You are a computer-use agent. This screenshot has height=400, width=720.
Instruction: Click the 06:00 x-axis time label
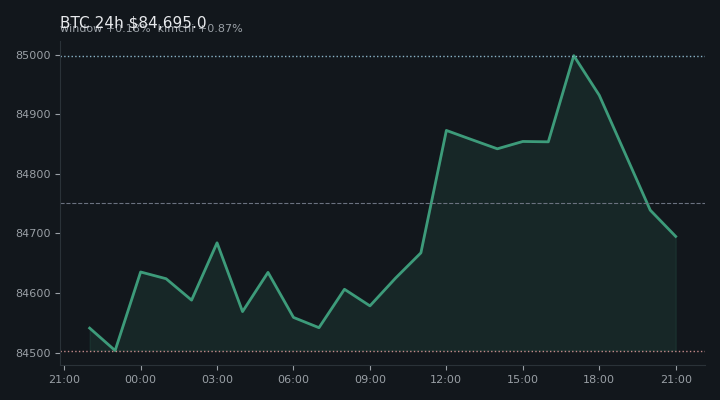tap(293, 379)
